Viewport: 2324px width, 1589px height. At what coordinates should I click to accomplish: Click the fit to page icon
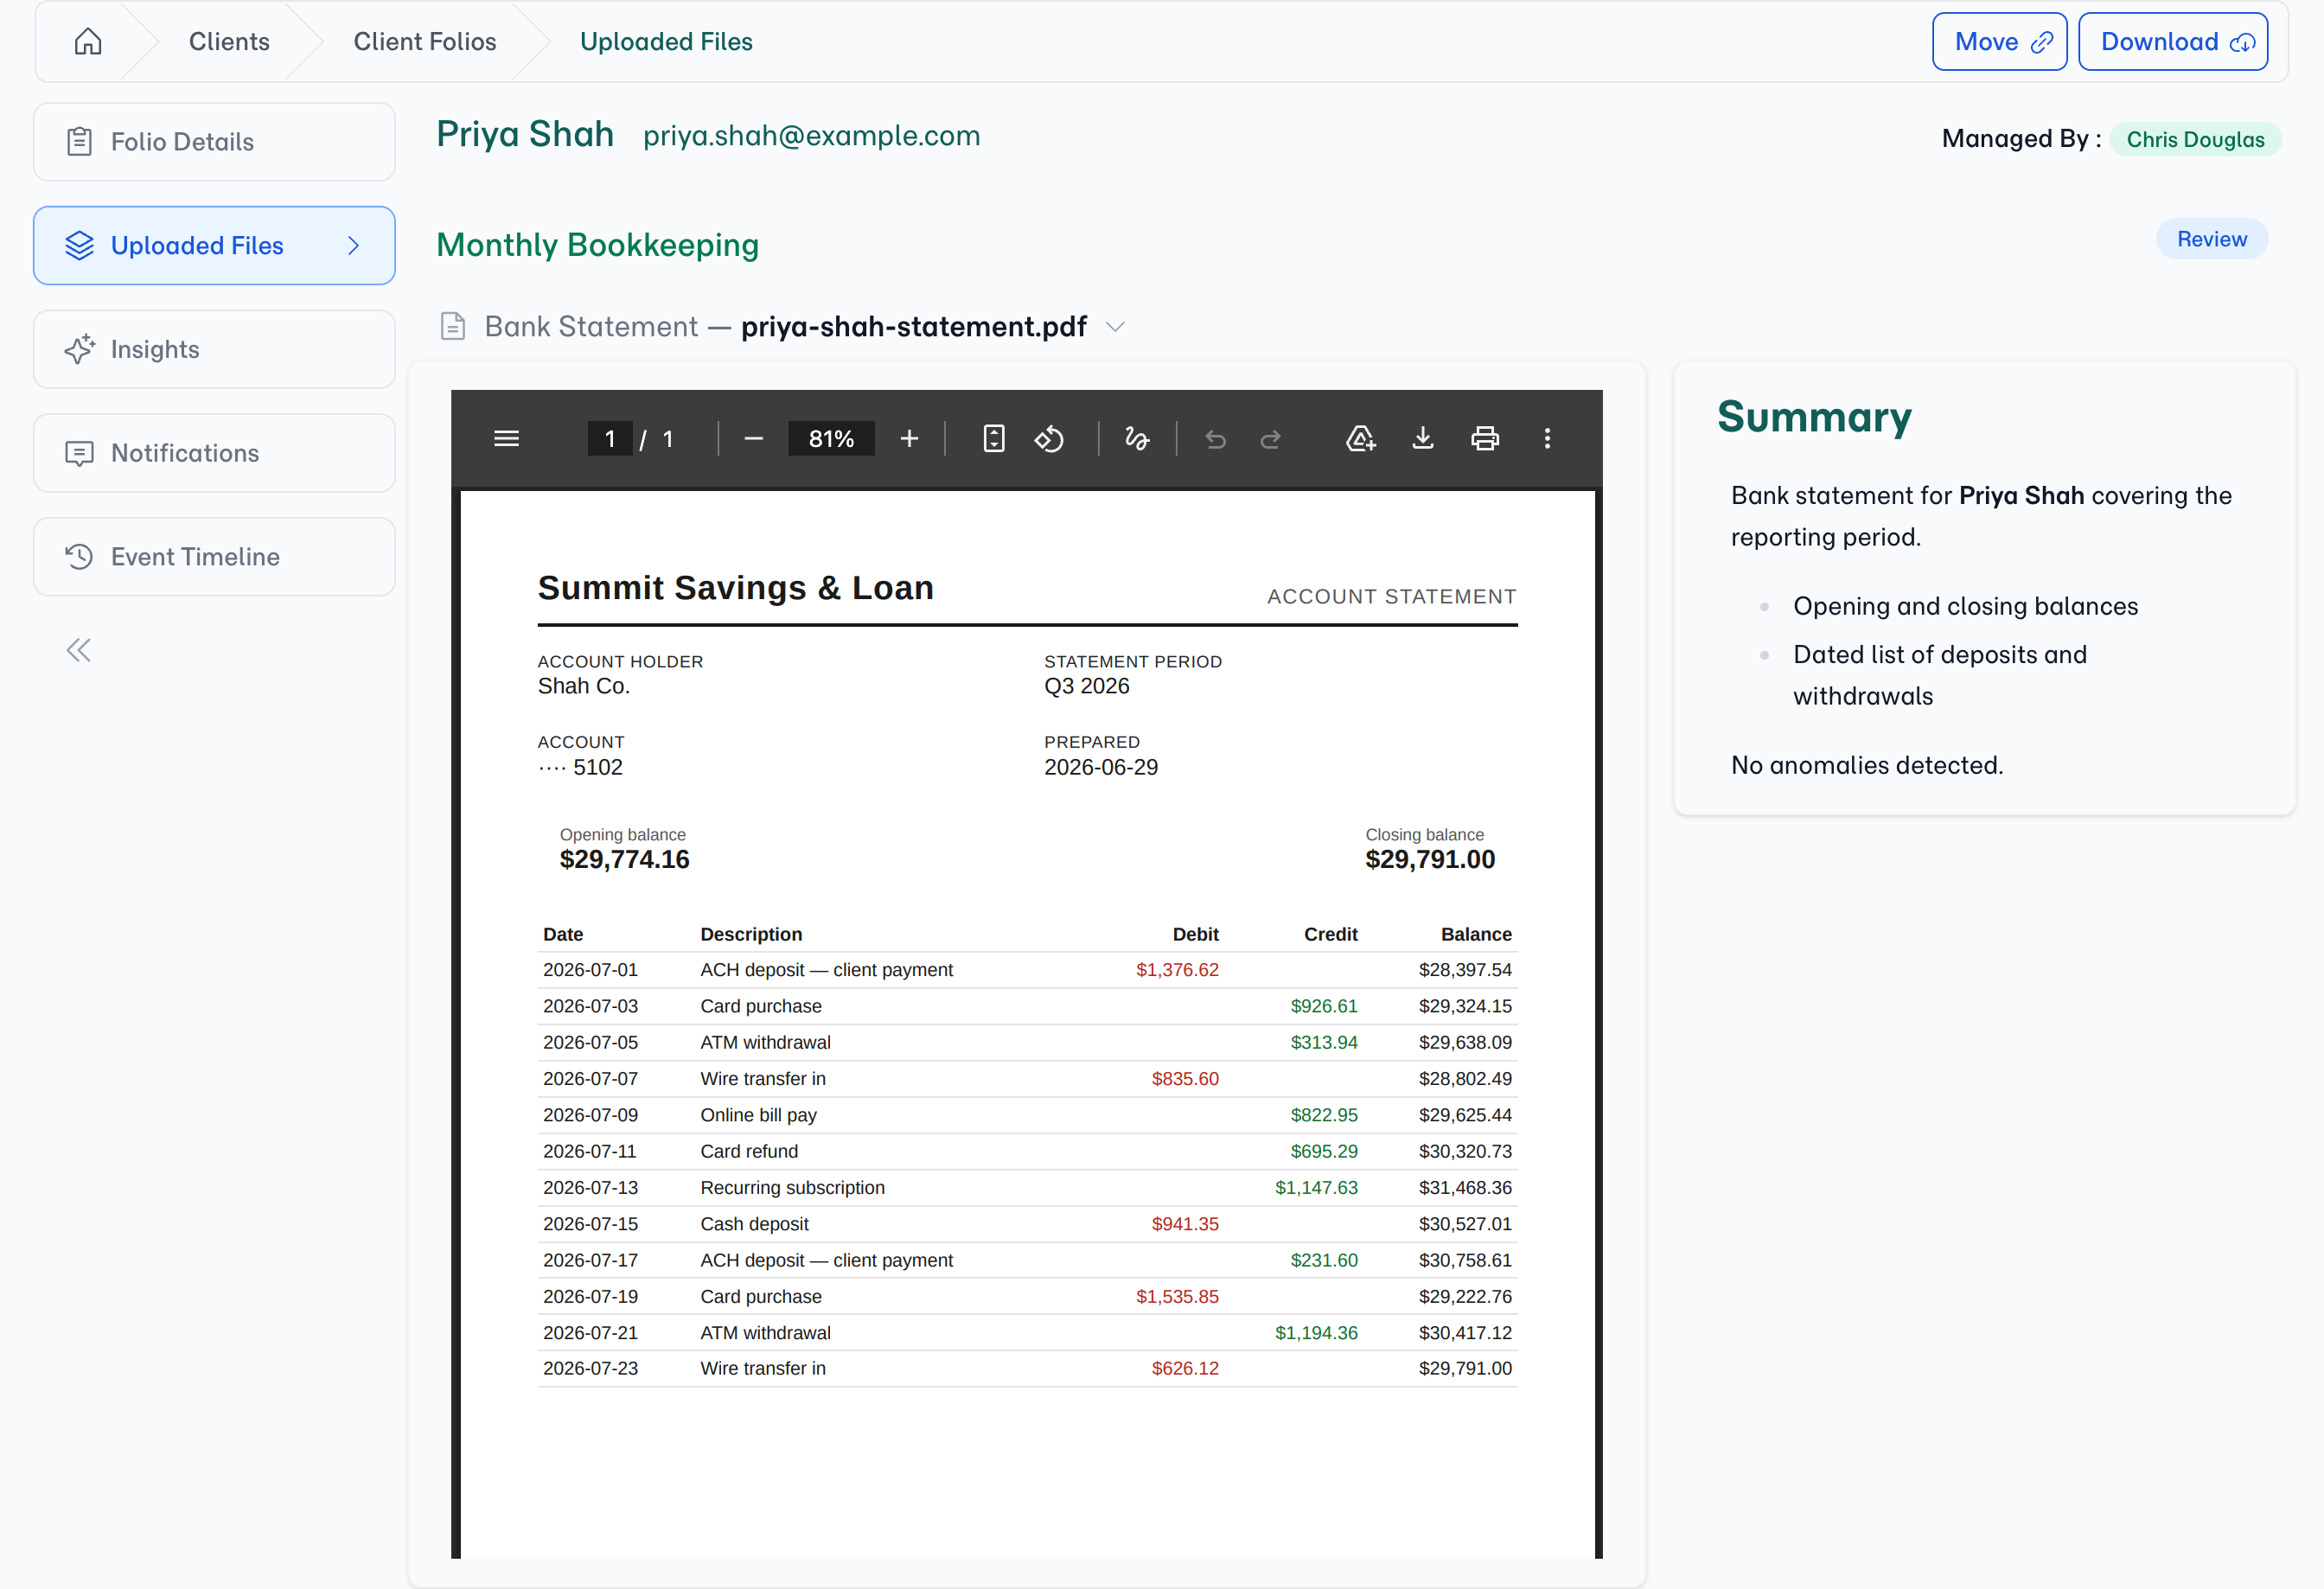(993, 438)
